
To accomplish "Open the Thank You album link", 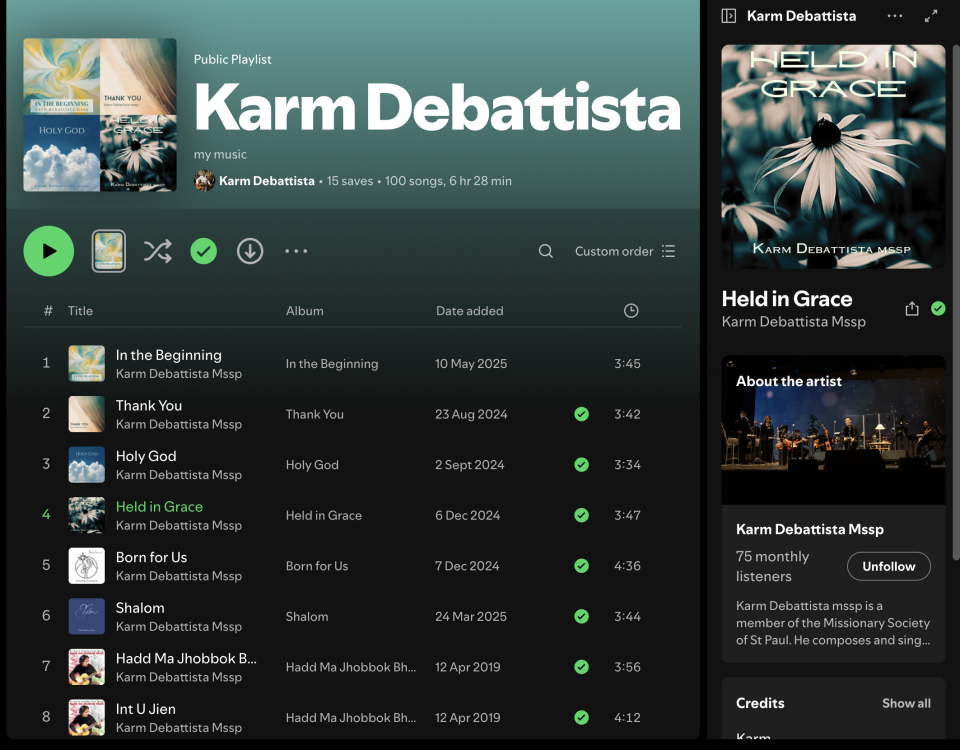I will [x=315, y=414].
